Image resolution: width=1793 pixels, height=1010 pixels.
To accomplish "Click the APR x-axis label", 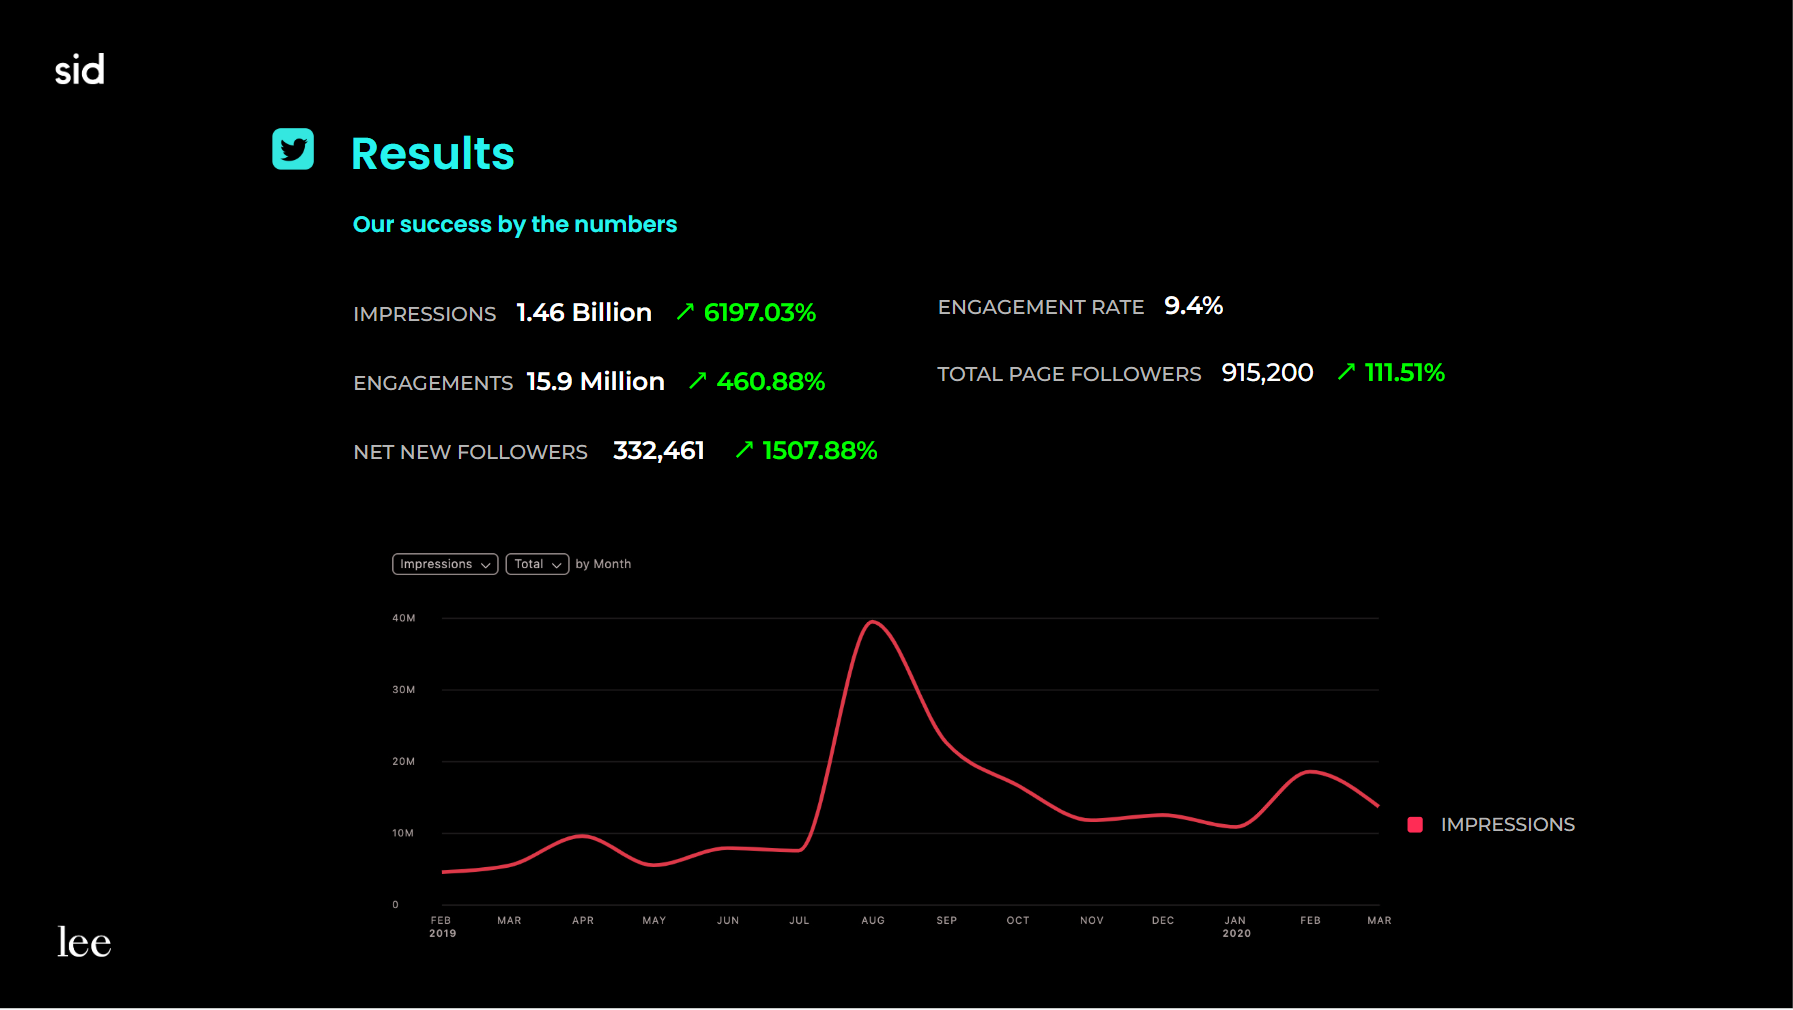I will 583,921.
